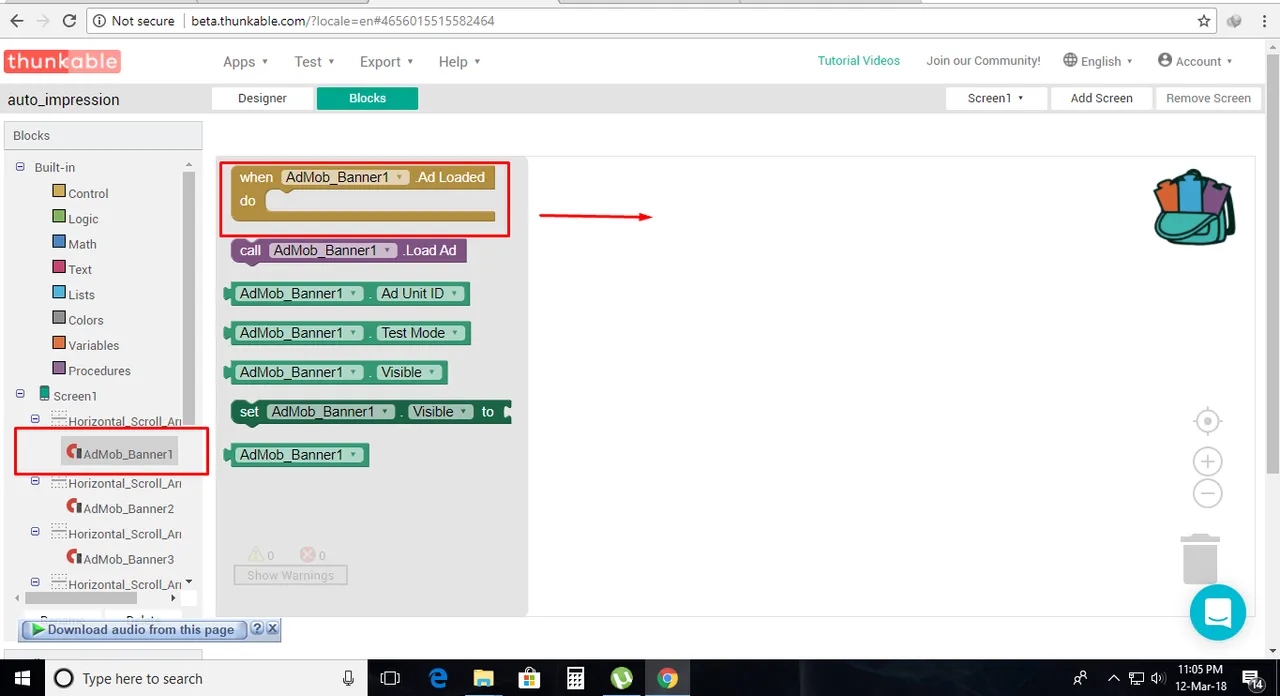Open the backpack icon in workspace
The image size is (1280, 696).
(1194, 207)
